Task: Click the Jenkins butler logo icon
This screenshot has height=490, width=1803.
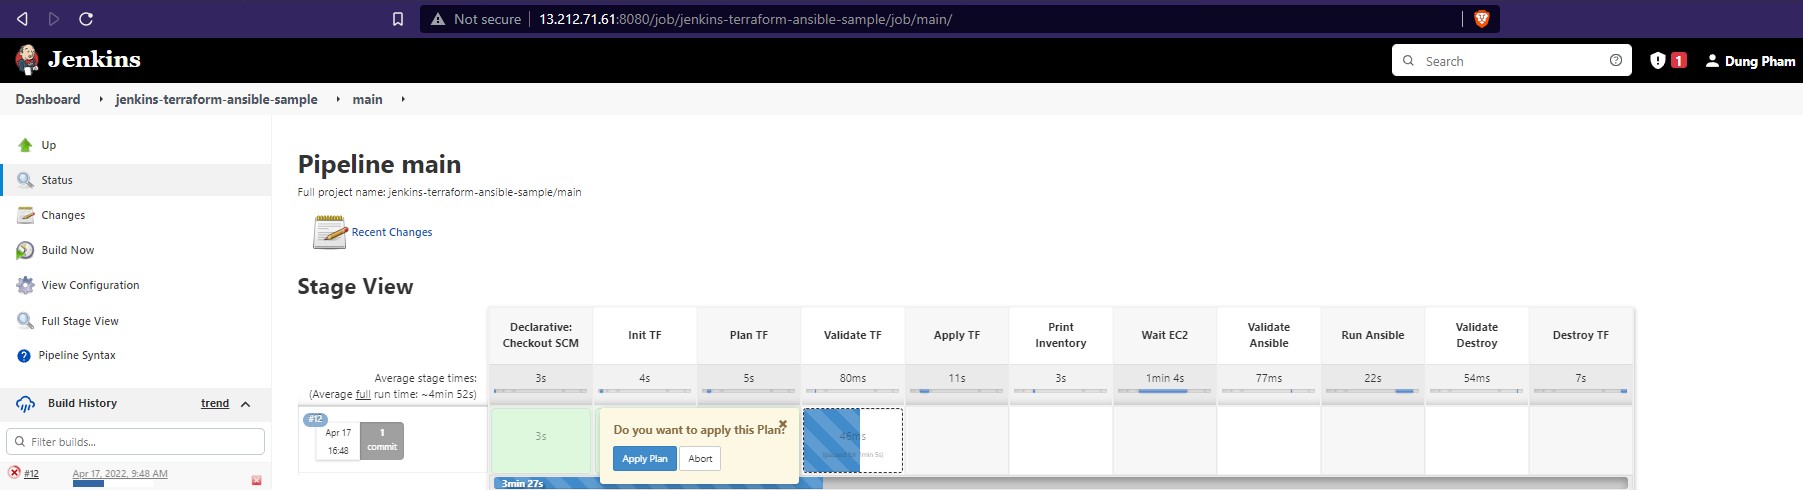Action: [x=27, y=60]
